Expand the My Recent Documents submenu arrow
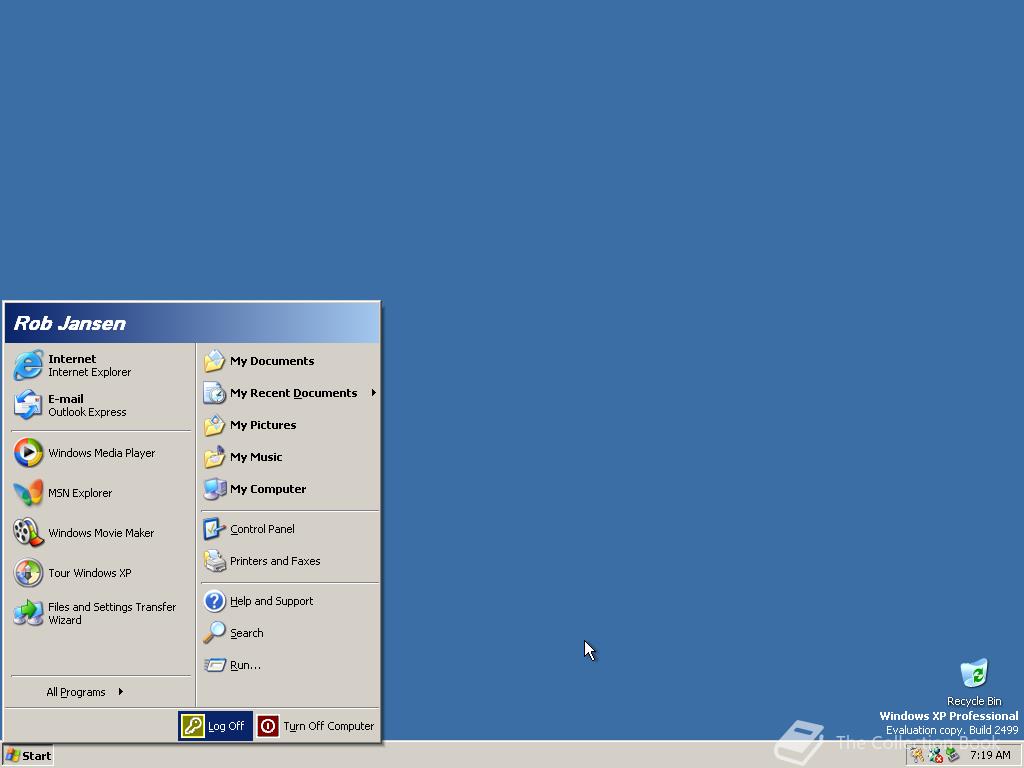The height and width of the screenshot is (768, 1024). [x=374, y=392]
